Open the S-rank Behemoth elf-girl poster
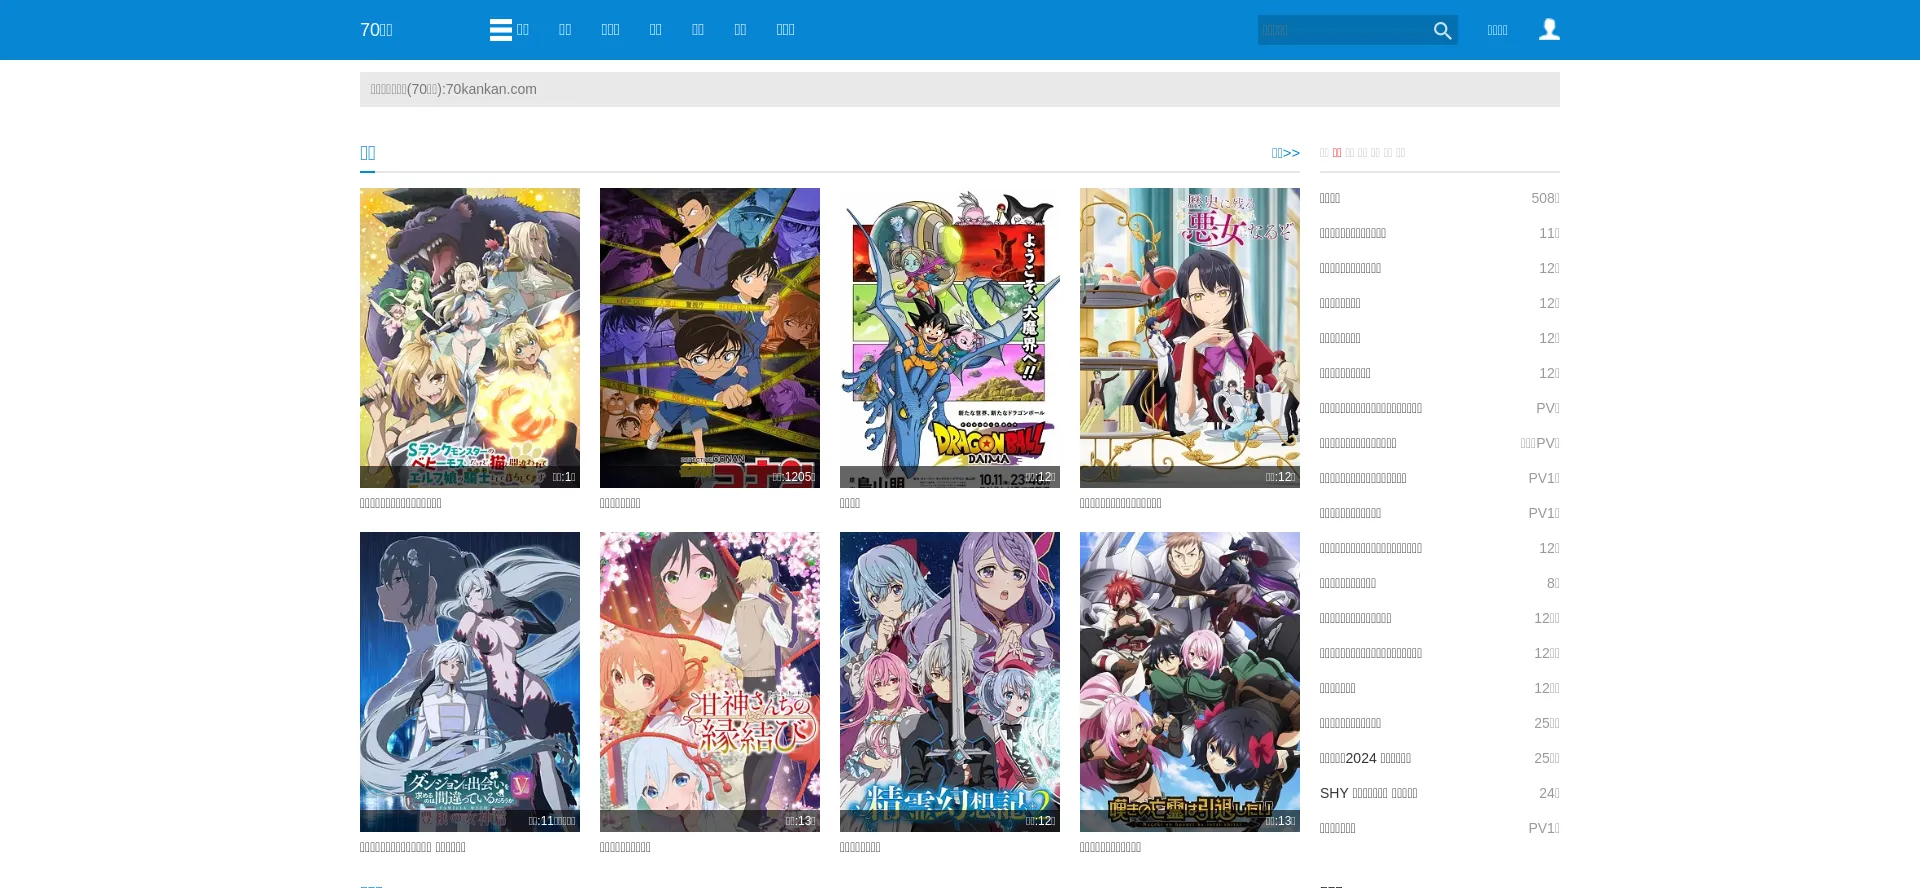The width and height of the screenshot is (1920, 888). (470, 338)
